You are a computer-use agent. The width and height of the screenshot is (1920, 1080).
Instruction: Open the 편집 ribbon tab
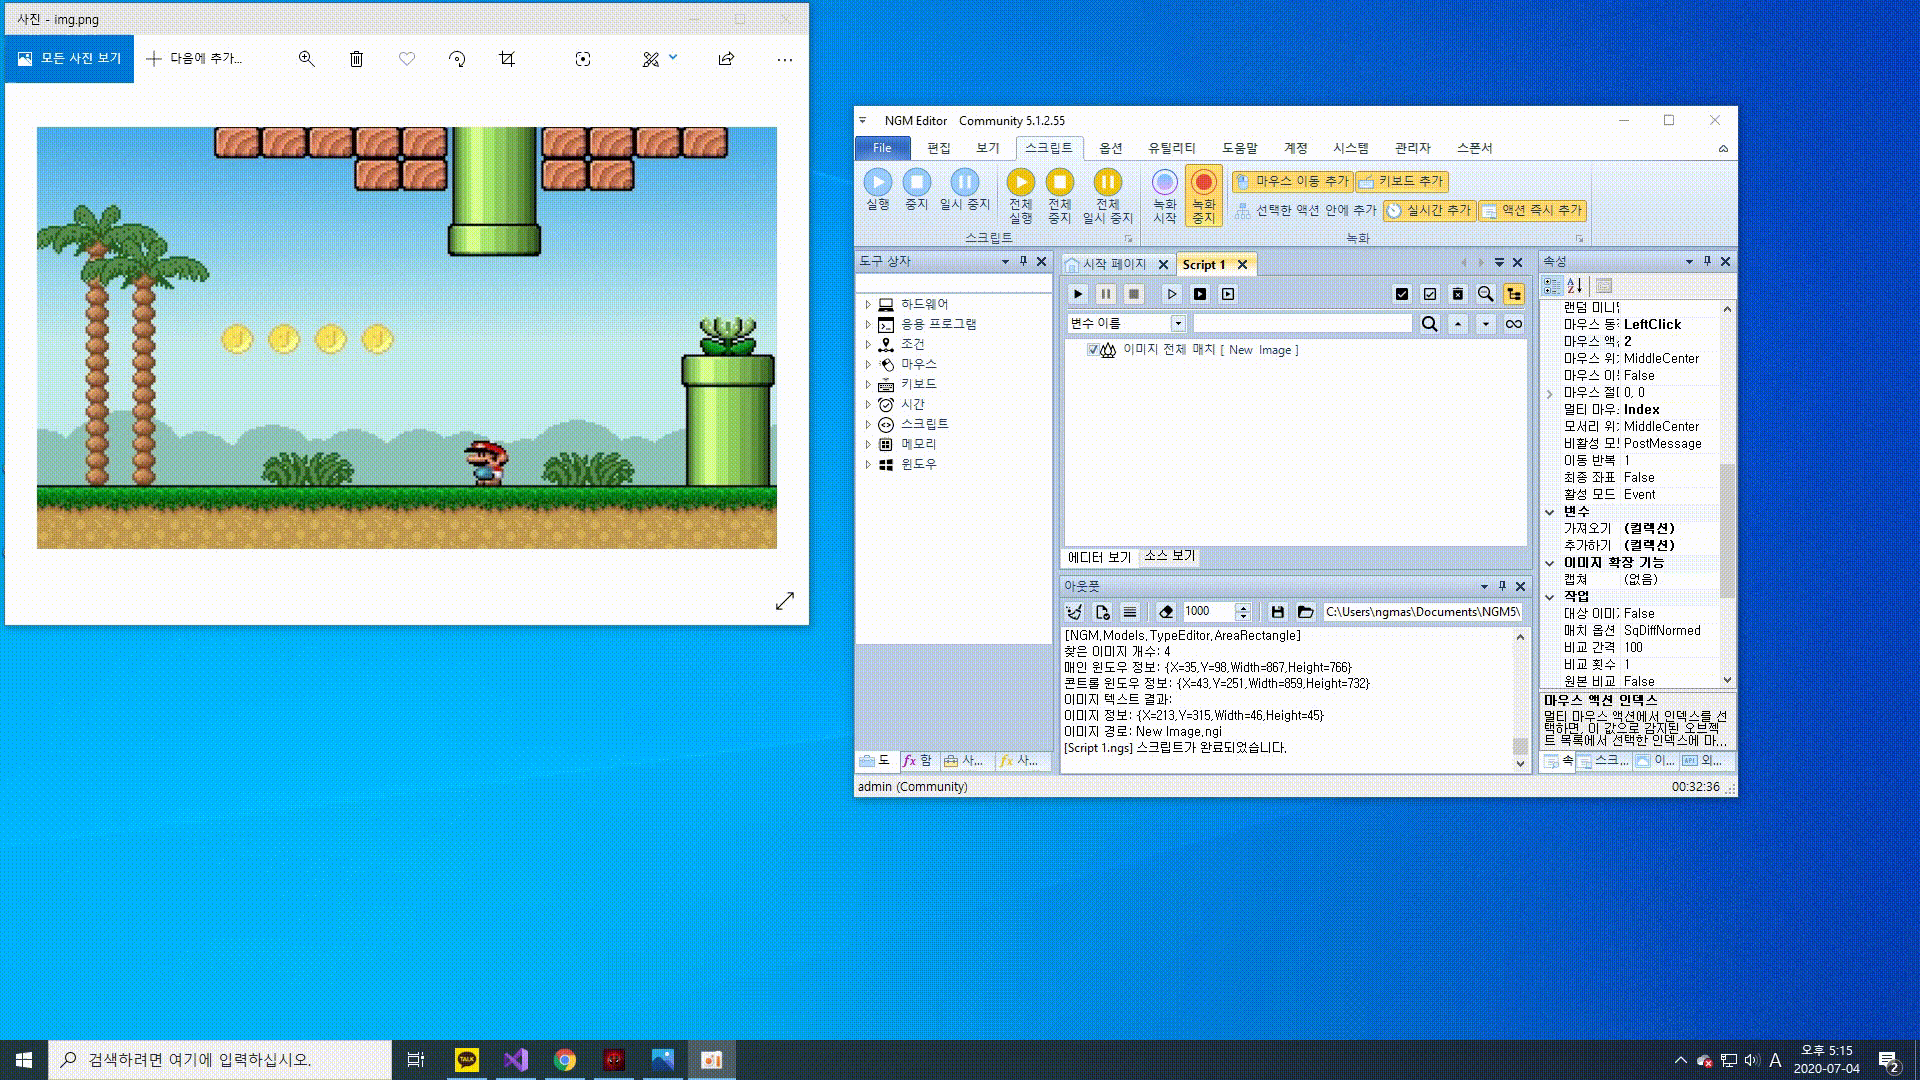coord(938,148)
